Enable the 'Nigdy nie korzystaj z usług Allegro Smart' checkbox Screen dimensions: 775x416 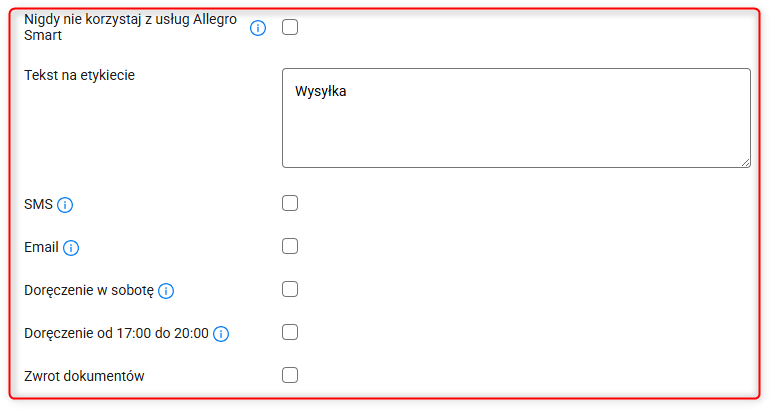click(290, 27)
